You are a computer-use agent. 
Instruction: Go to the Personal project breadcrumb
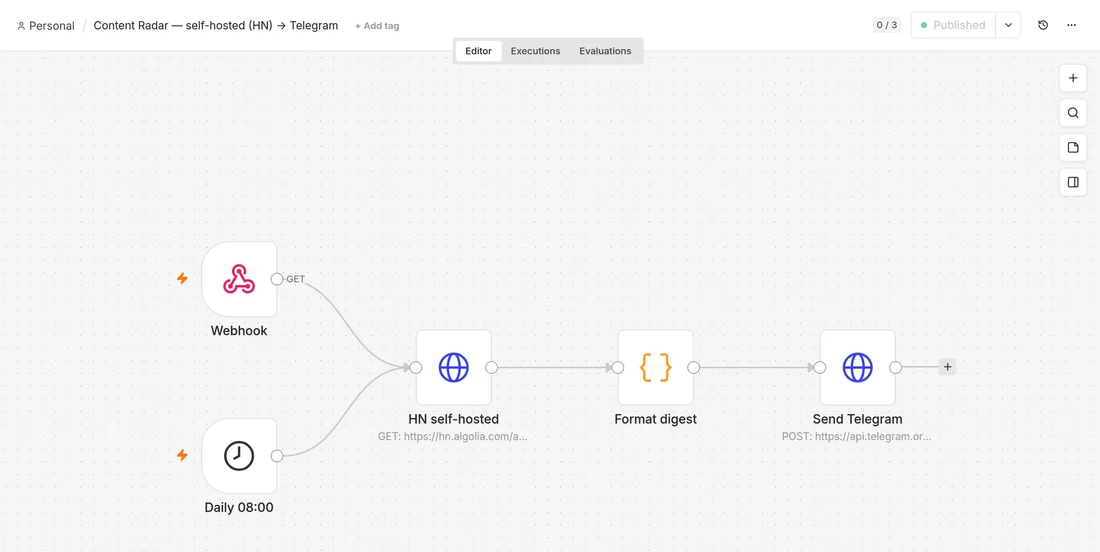coord(46,26)
